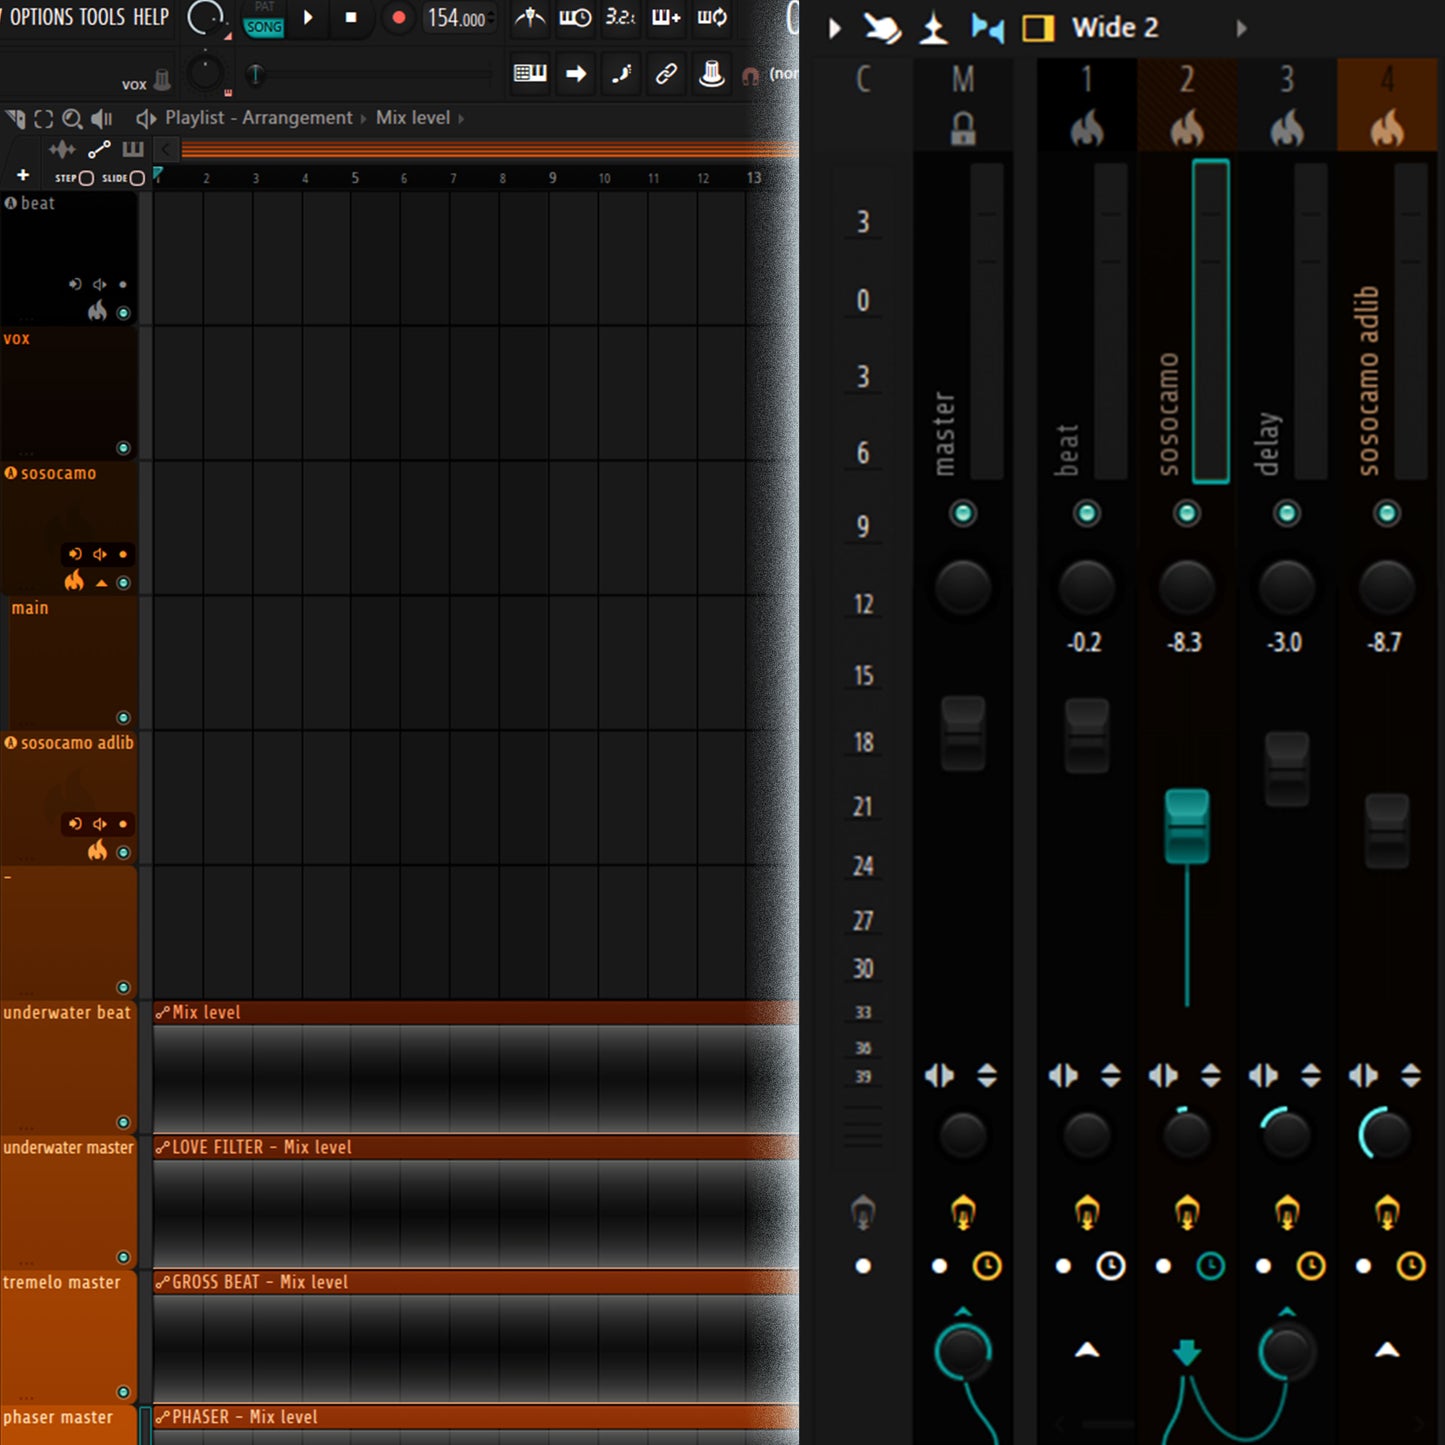Toggle the mixer extra properties icon
This screenshot has width=1445, height=1445.
pos(934,29)
